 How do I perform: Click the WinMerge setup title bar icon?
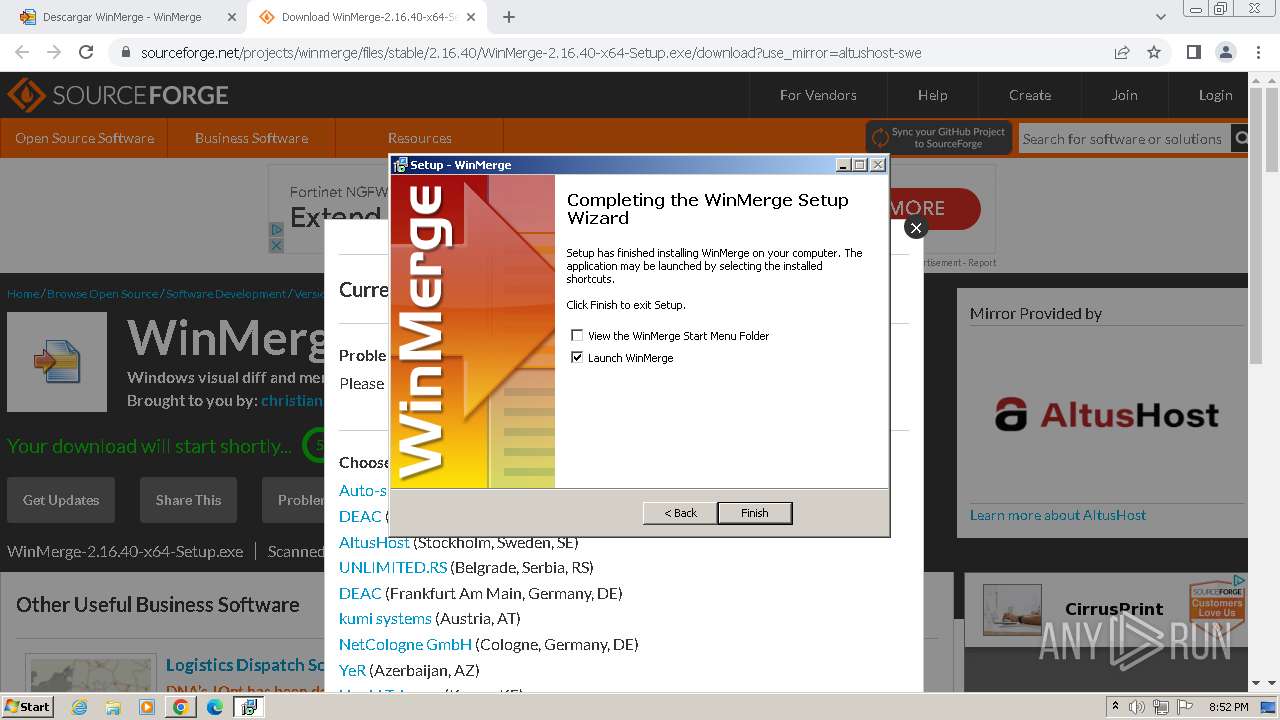pyautogui.click(x=400, y=165)
